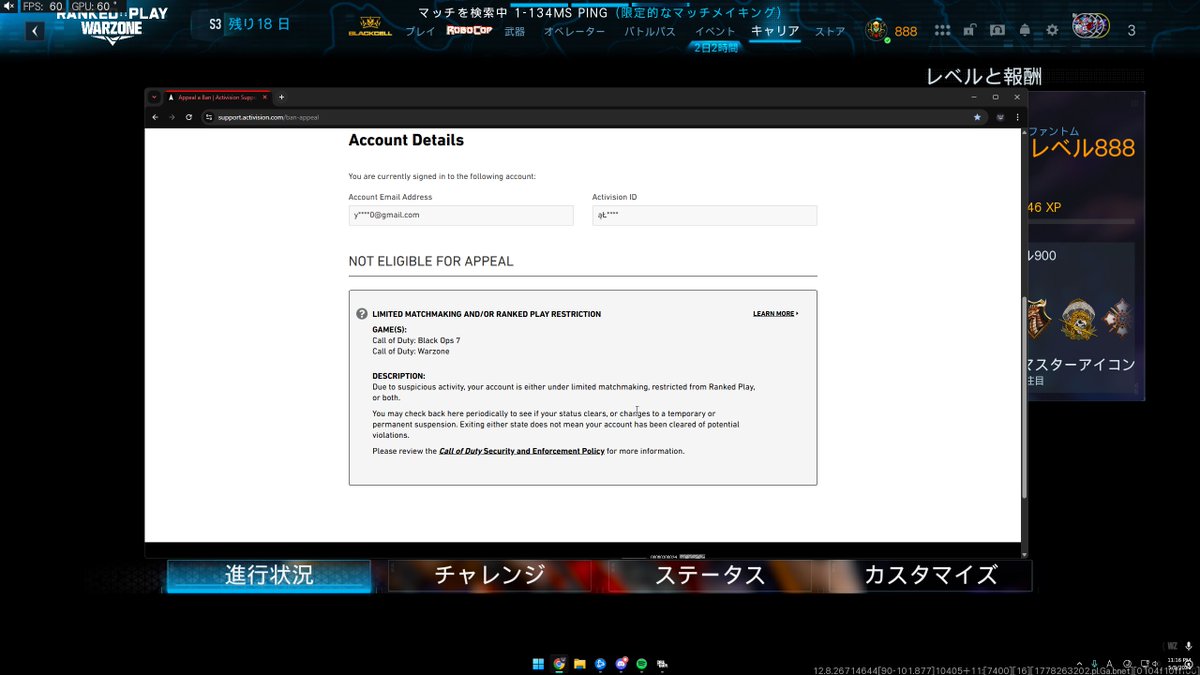Open the ステータス career section

(710, 575)
